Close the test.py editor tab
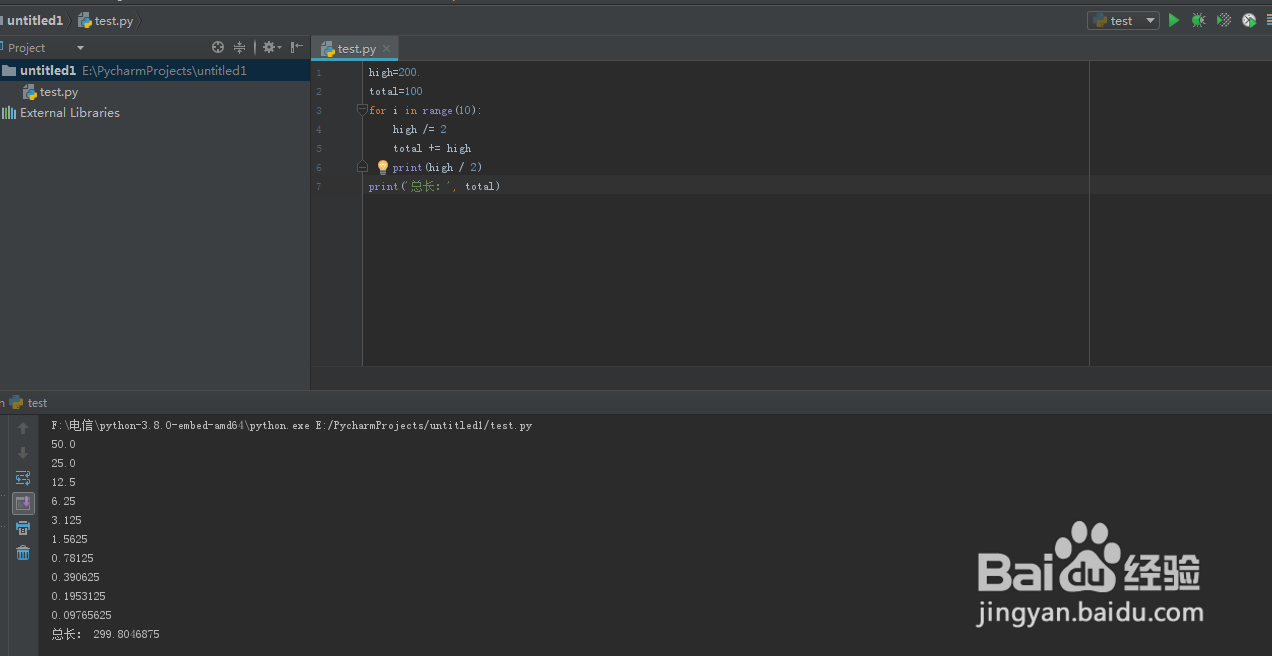1272x656 pixels. point(387,48)
